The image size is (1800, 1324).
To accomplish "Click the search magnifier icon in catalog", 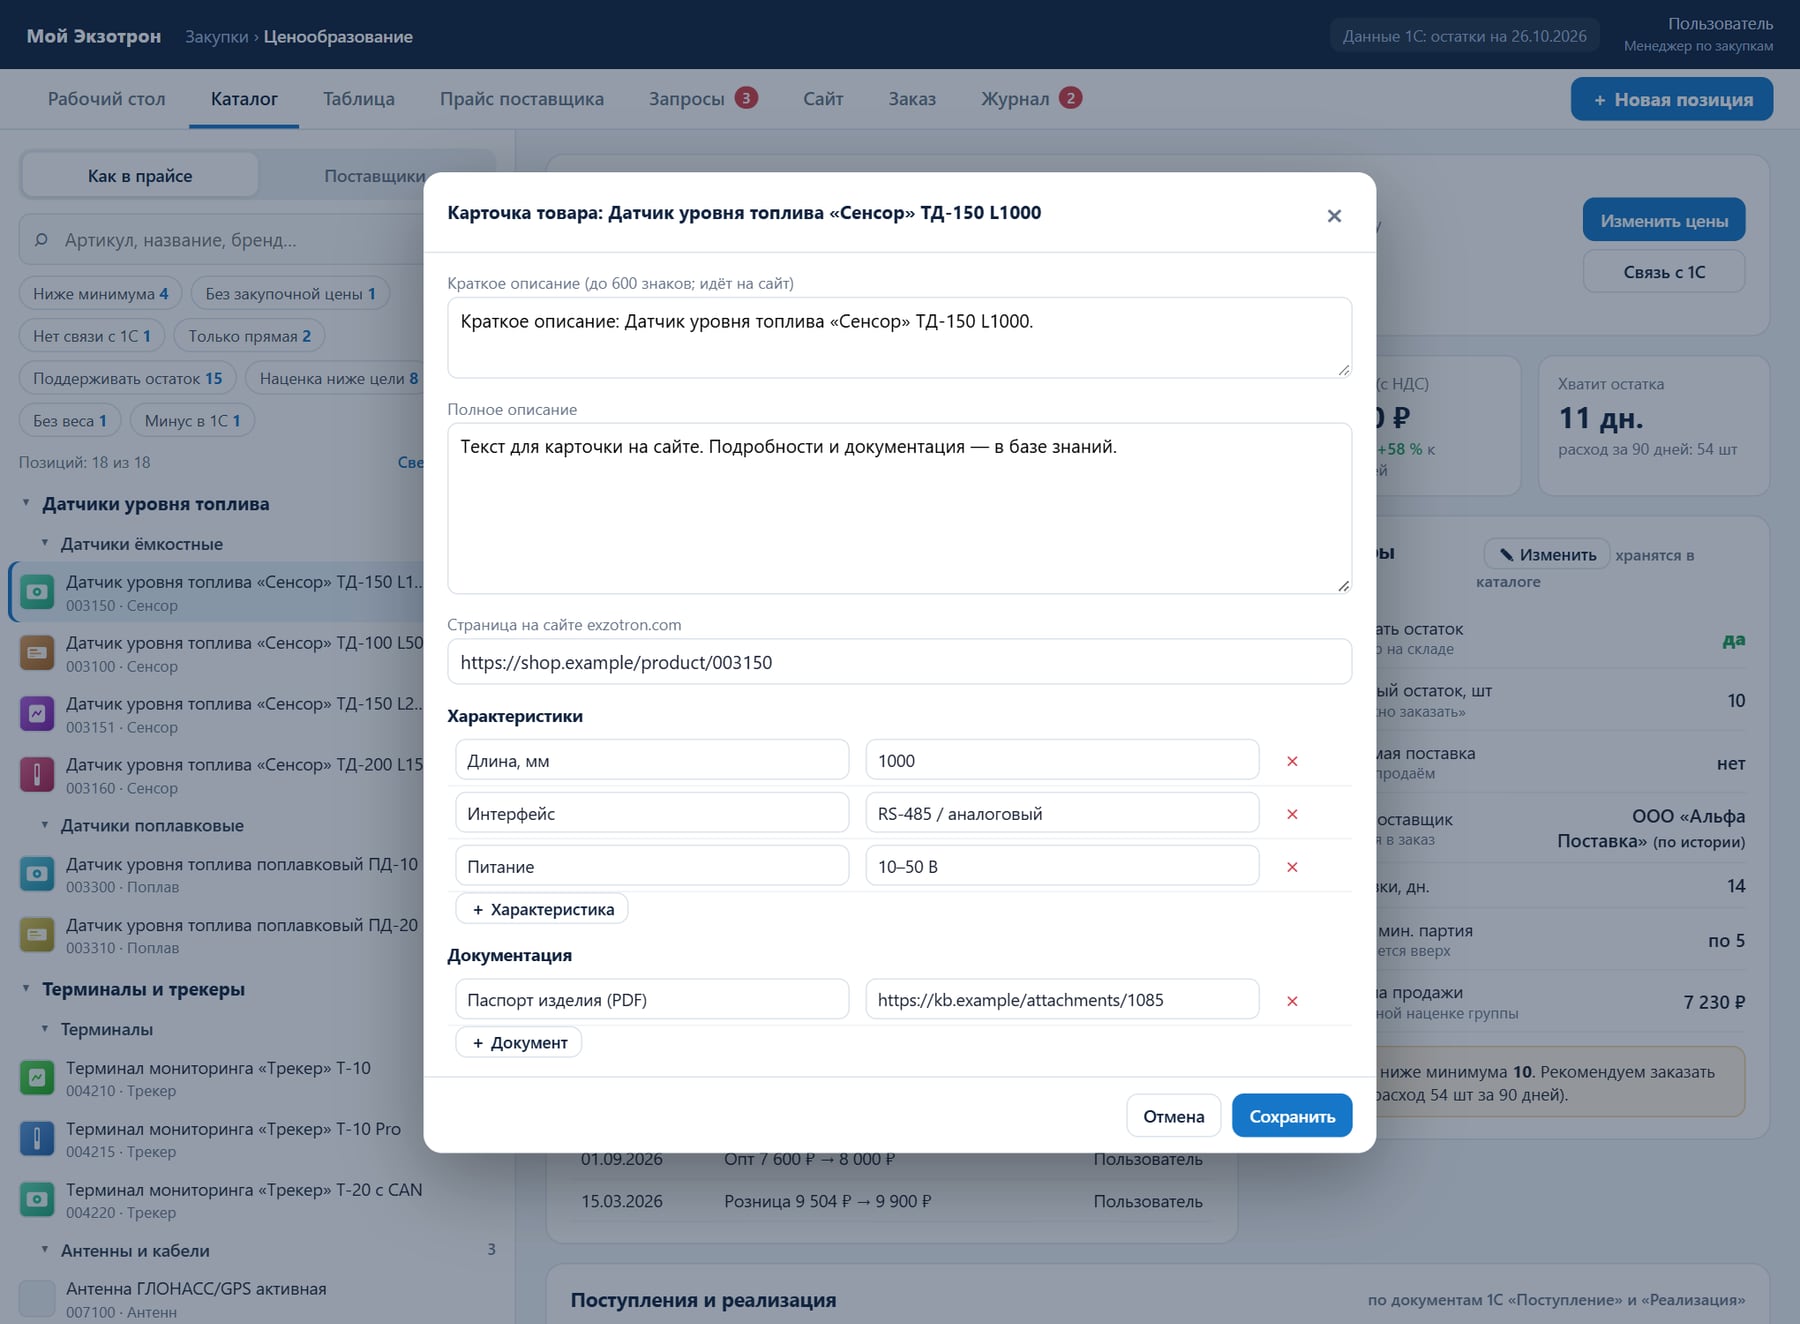I will click(x=41, y=240).
